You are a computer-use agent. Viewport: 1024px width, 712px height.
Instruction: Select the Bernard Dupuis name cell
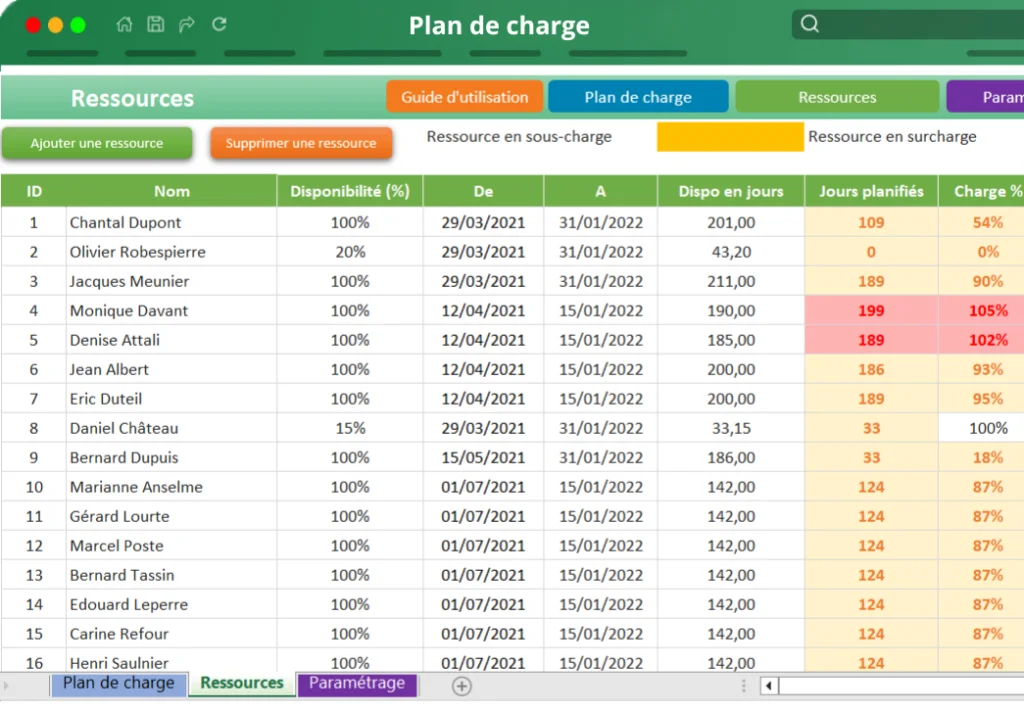[171, 458]
